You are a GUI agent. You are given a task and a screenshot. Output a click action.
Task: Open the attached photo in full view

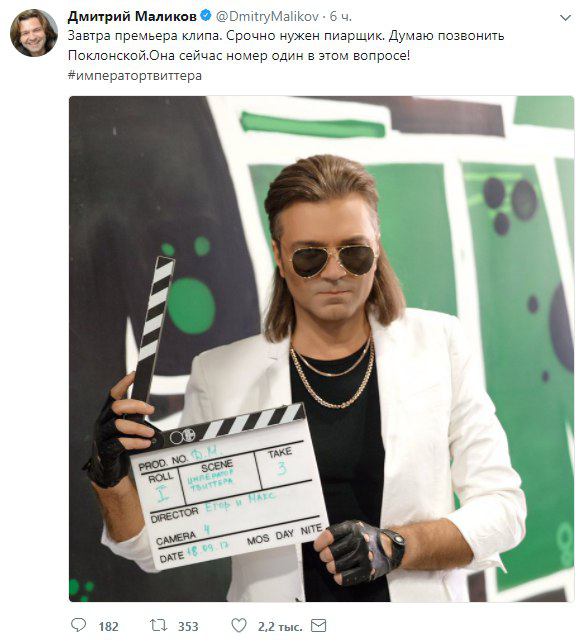click(321, 349)
